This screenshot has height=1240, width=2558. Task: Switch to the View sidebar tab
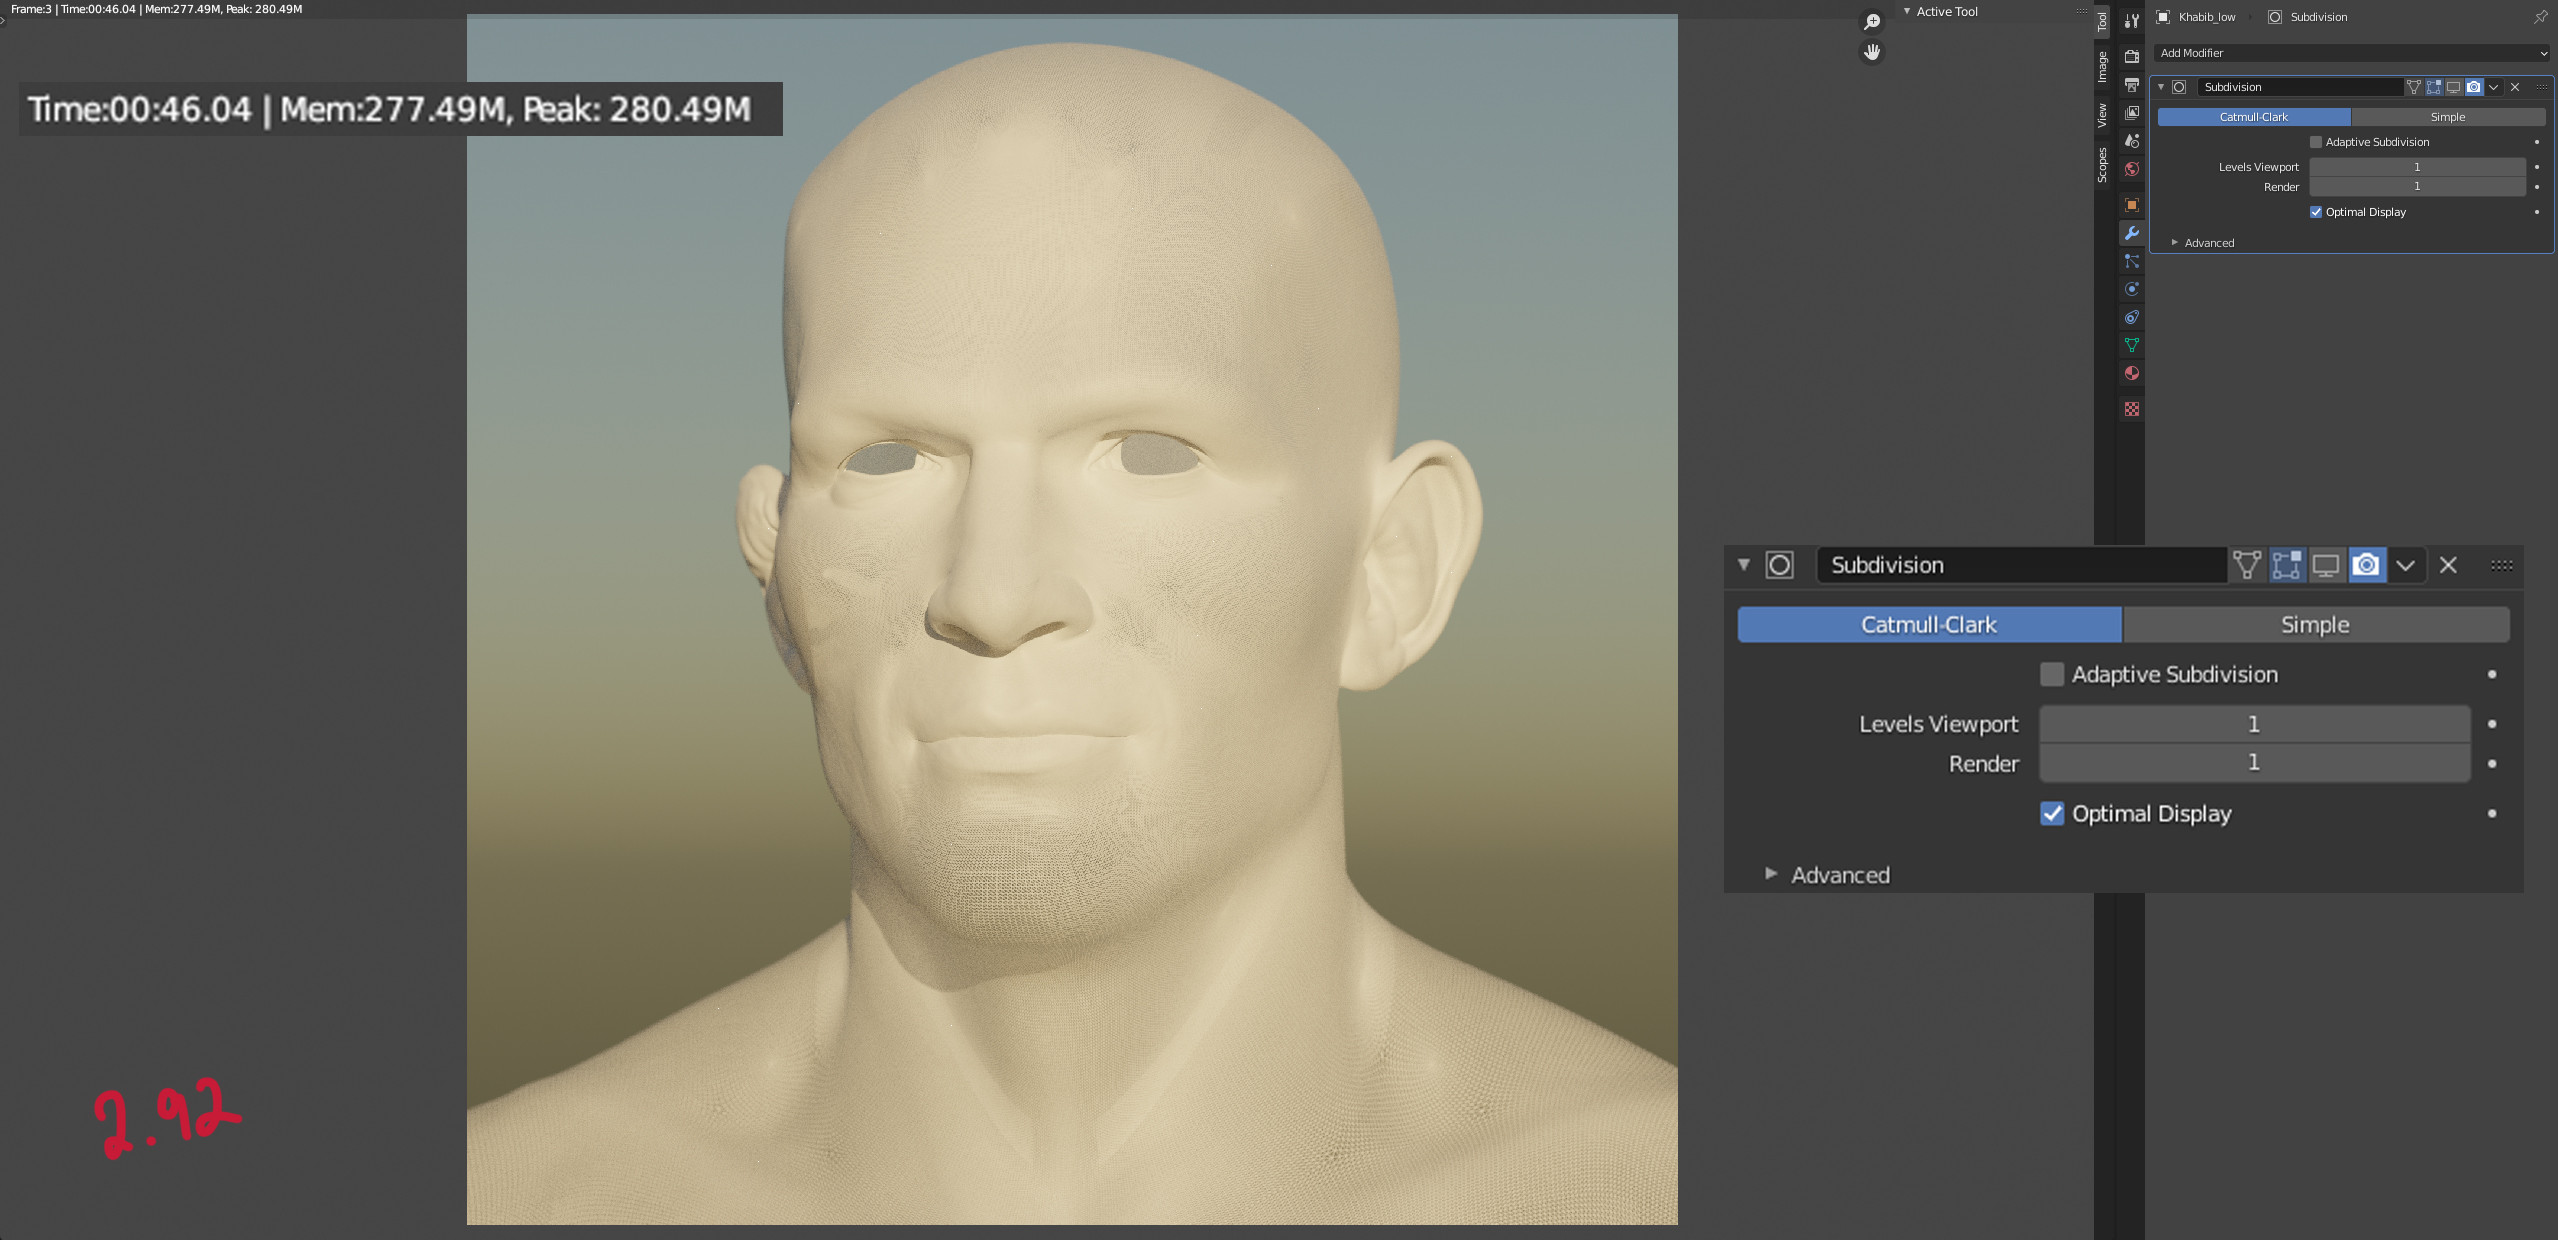pyautogui.click(x=2102, y=115)
